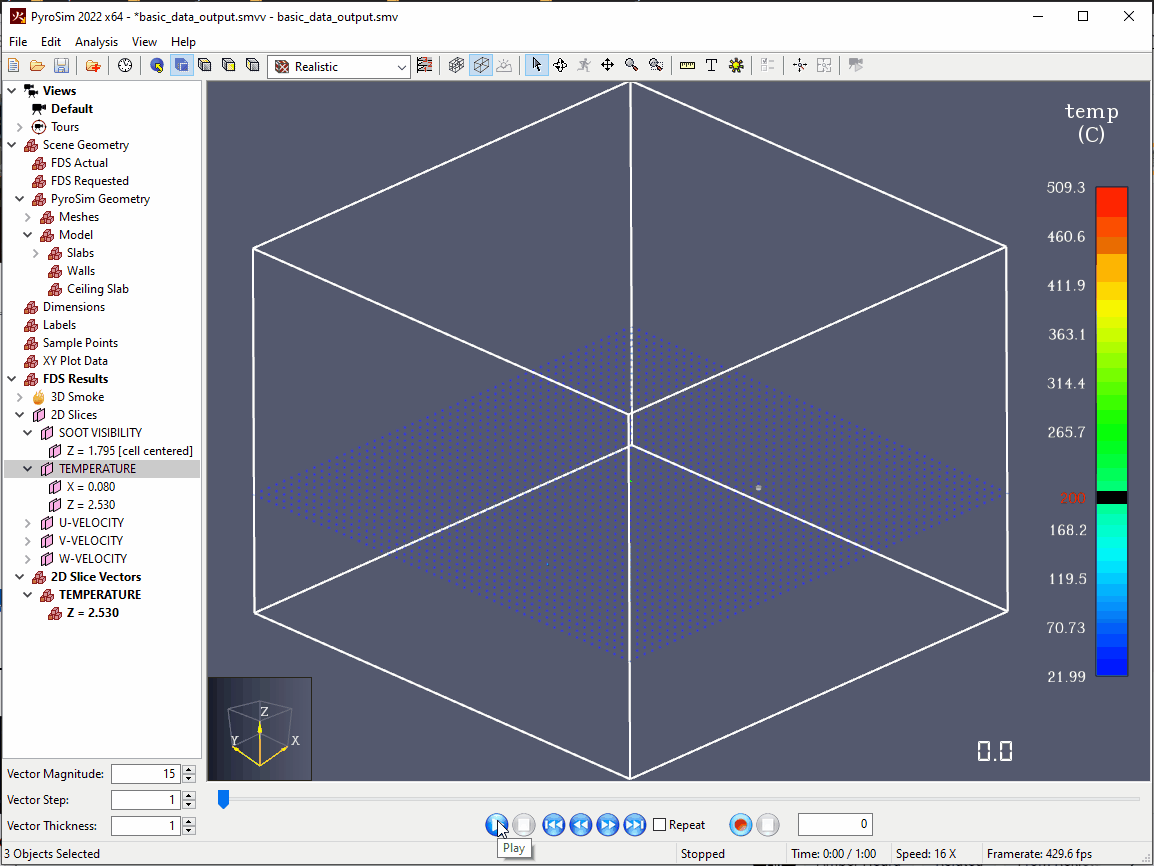Click the yellow sun lighting icon
The image size is (1154, 866).
point(736,65)
